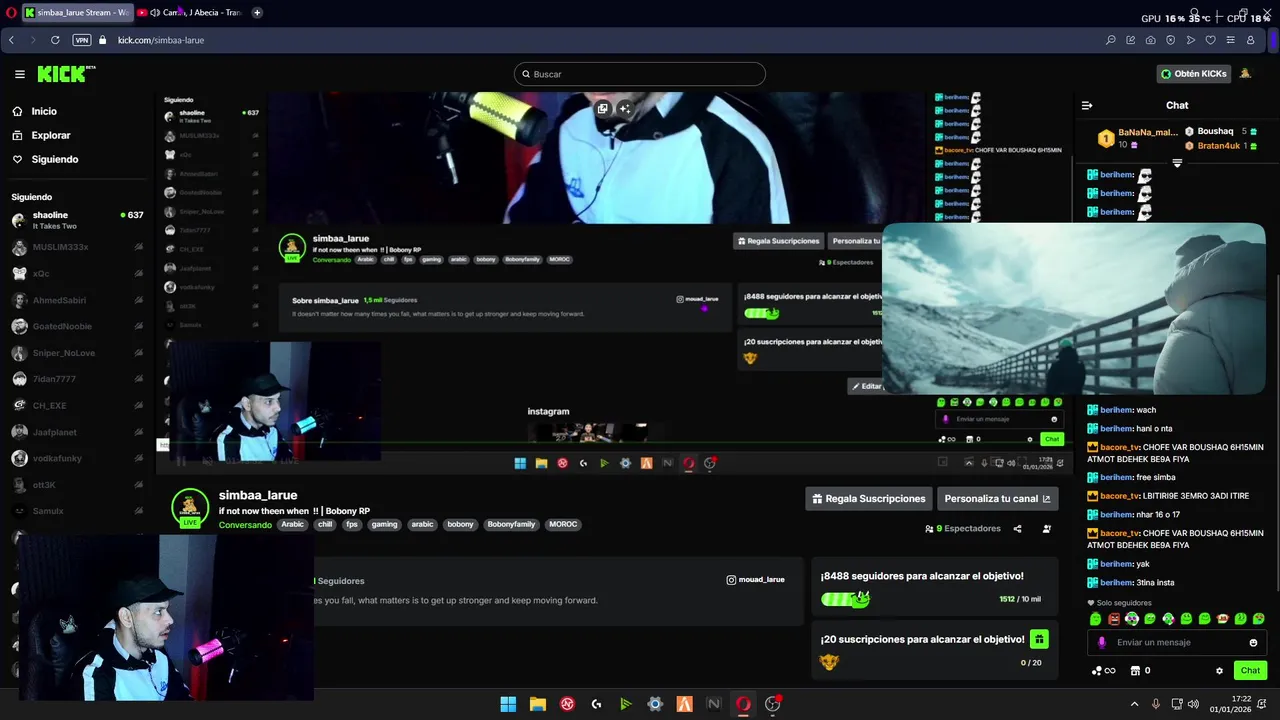Click the Bobonyfamily tag
Viewport: 1280px width, 720px height.
pos(511,525)
